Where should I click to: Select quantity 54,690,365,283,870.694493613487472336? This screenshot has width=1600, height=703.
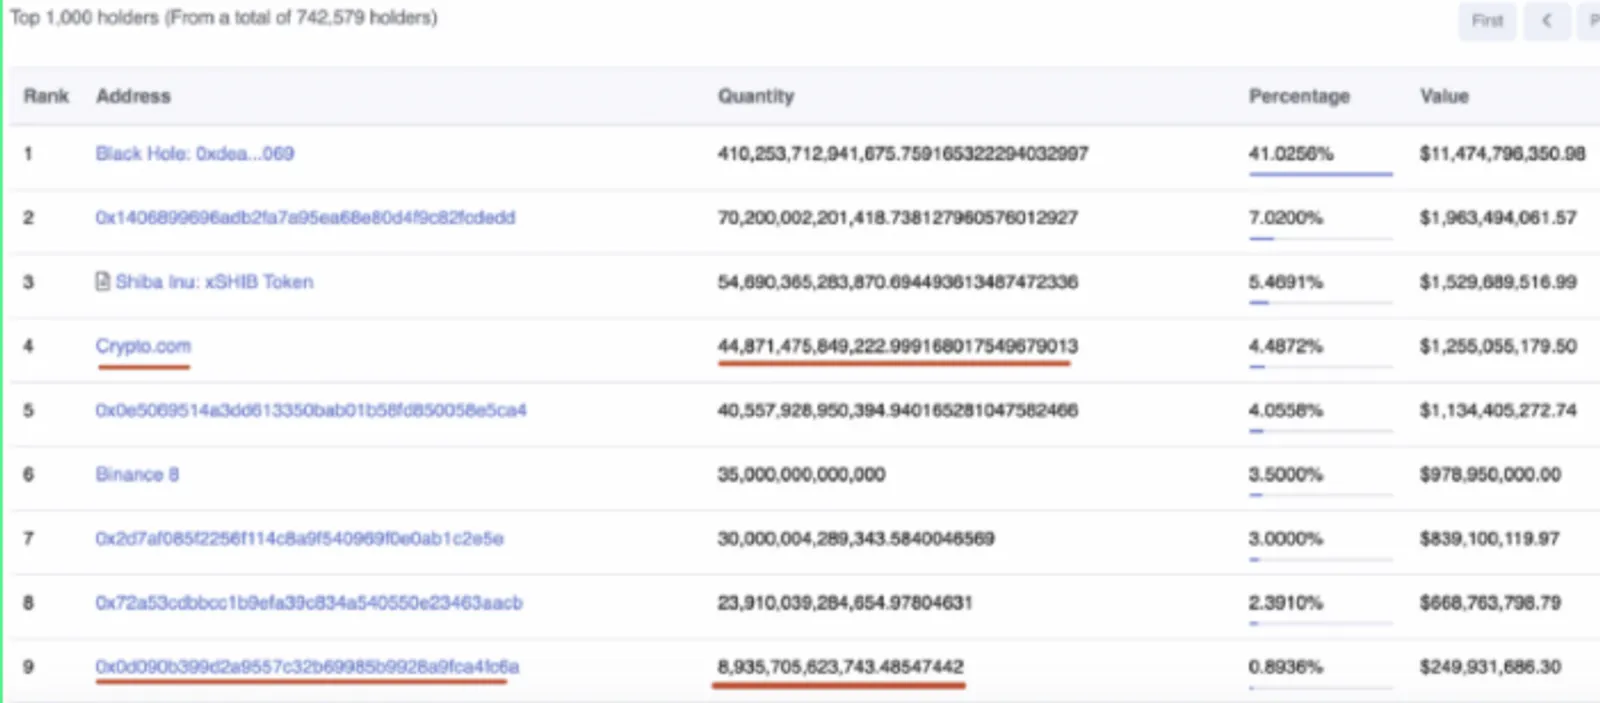pos(897,281)
